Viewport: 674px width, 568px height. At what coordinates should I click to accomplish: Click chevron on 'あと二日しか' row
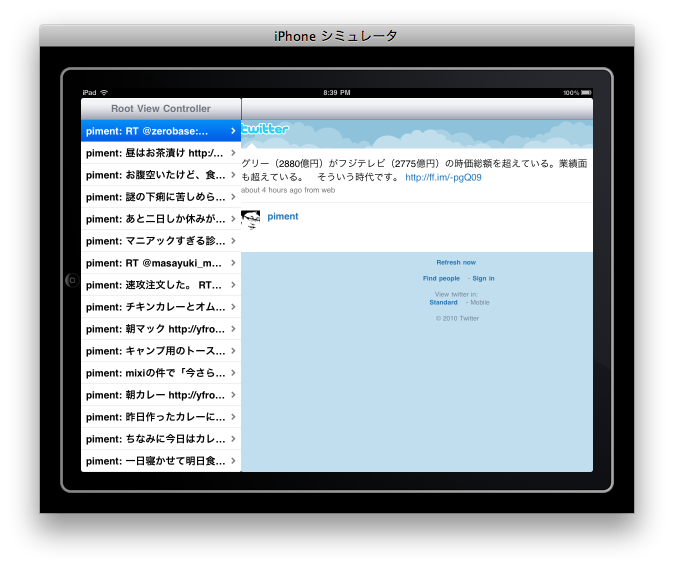pyautogui.click(x=233, y=218)
